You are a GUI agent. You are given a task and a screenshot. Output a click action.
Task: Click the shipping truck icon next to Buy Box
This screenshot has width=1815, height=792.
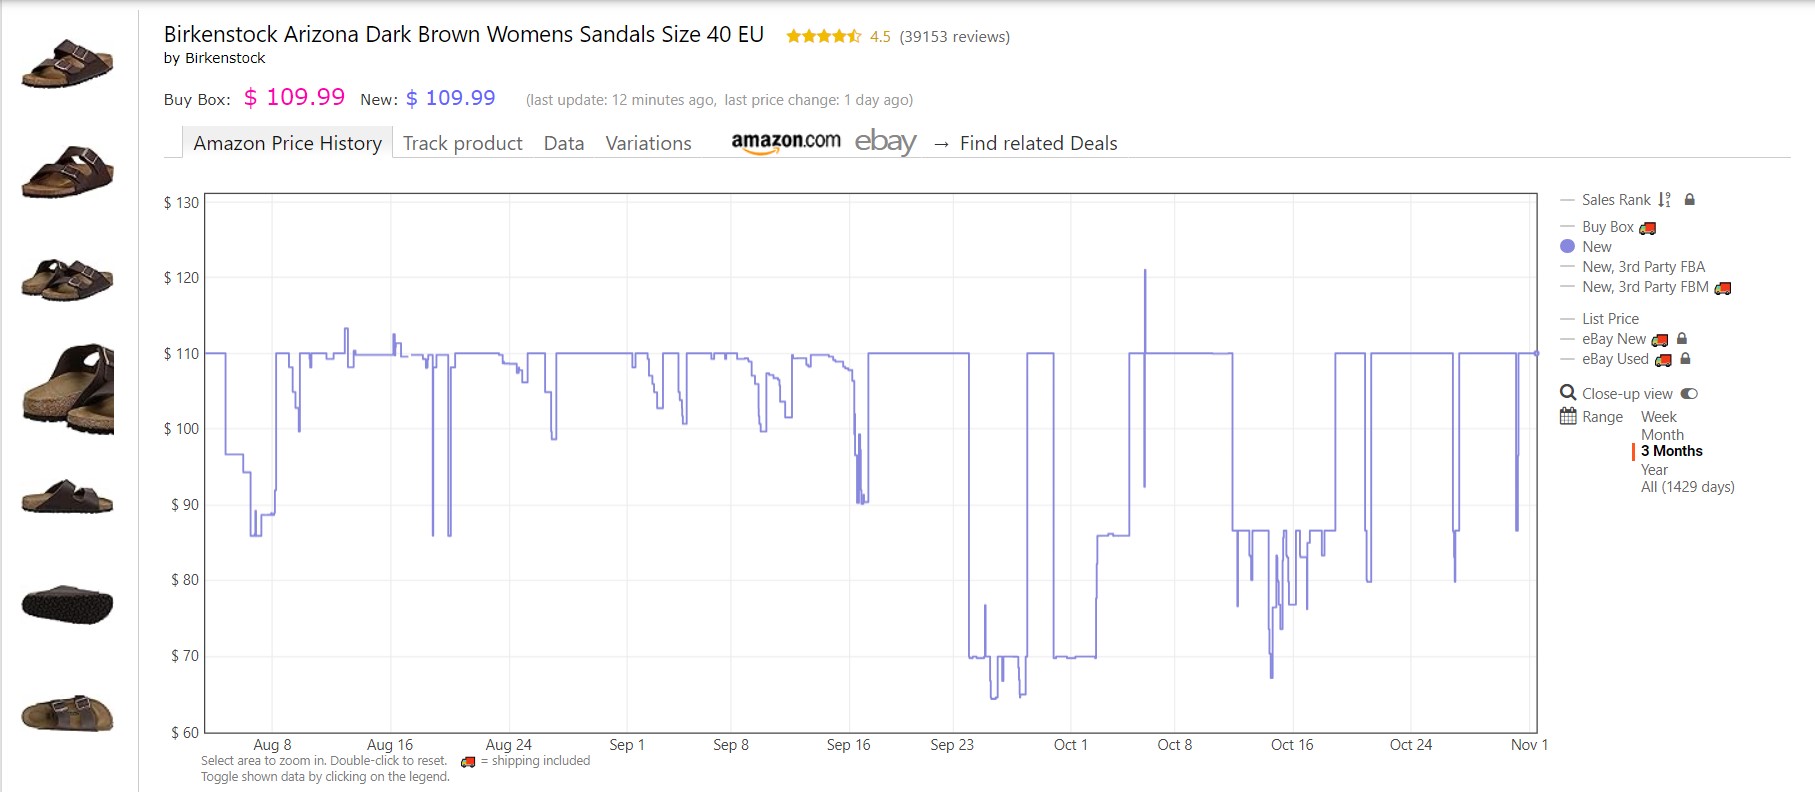[x=1647, y=228]
